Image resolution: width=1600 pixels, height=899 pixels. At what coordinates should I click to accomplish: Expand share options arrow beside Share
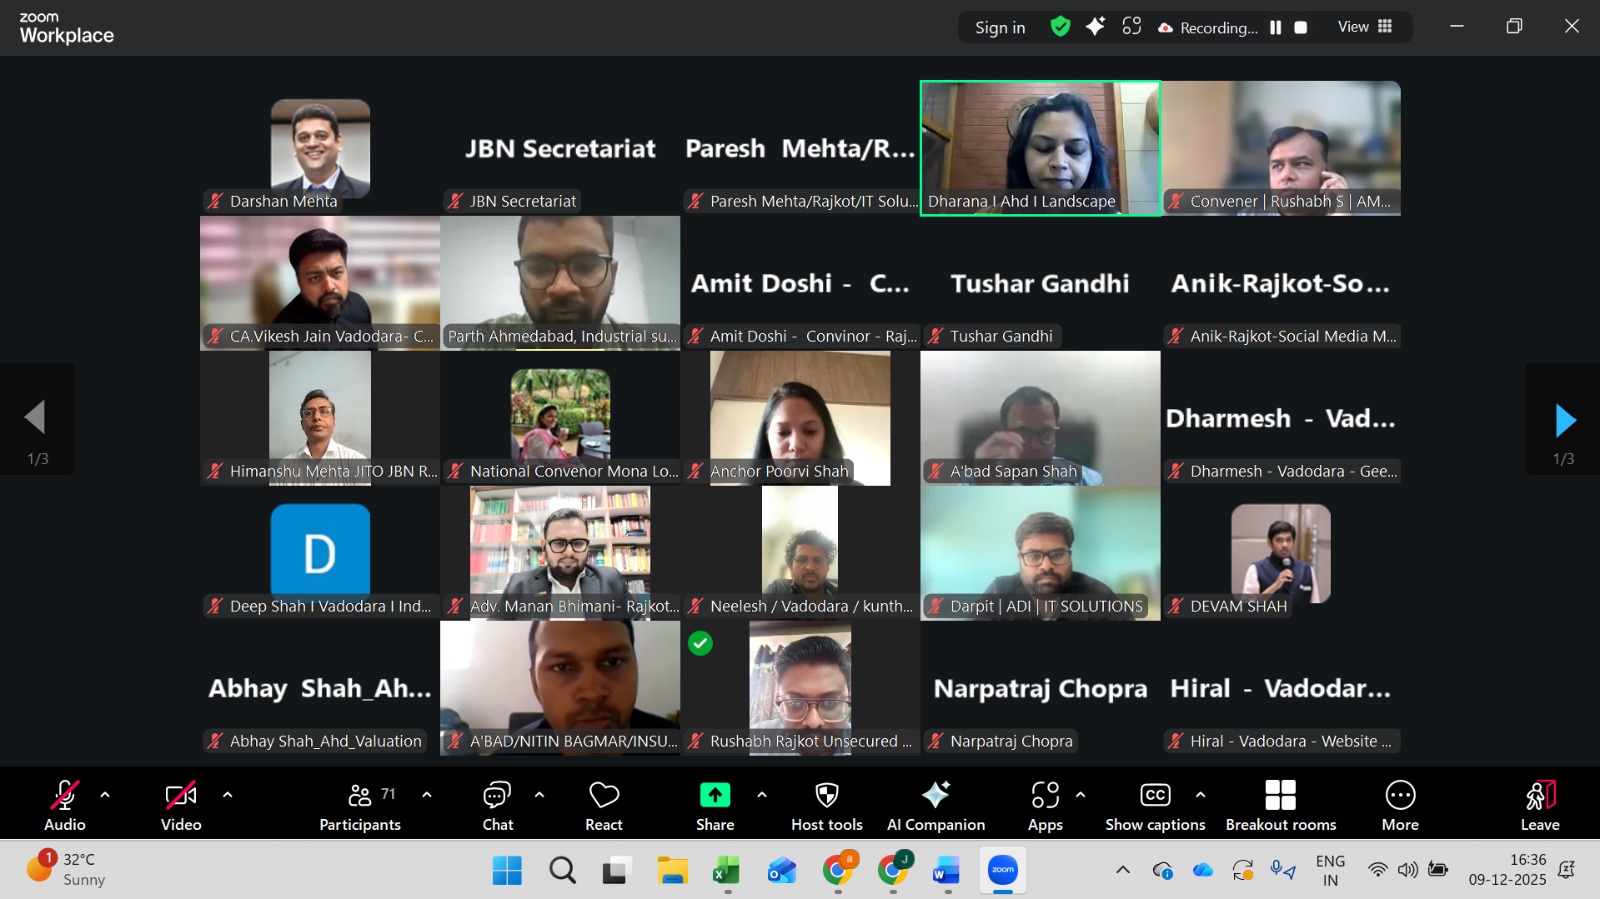pyautogui.click(x=762, y=795)
